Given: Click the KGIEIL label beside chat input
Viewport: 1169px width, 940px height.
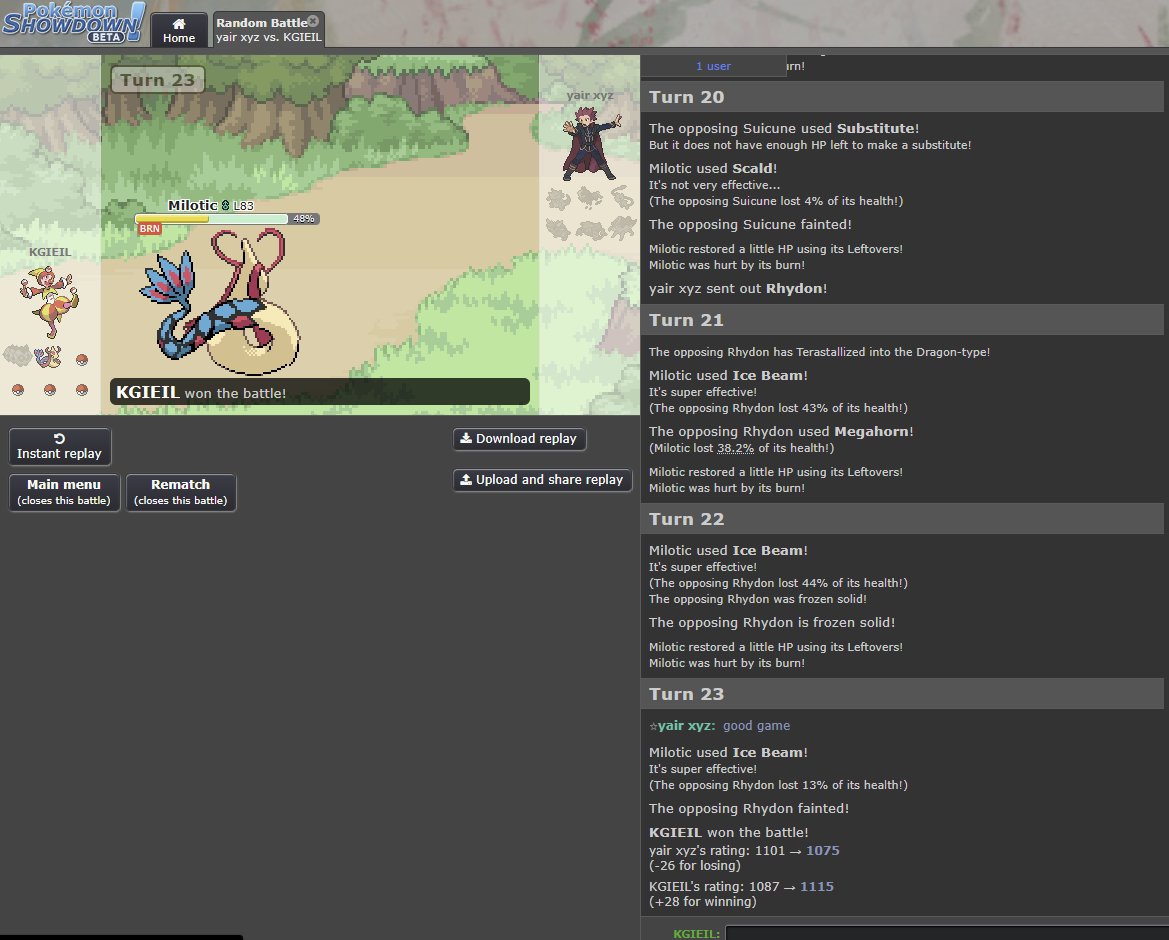Looking at the screenshot, I should pos(696,933).
